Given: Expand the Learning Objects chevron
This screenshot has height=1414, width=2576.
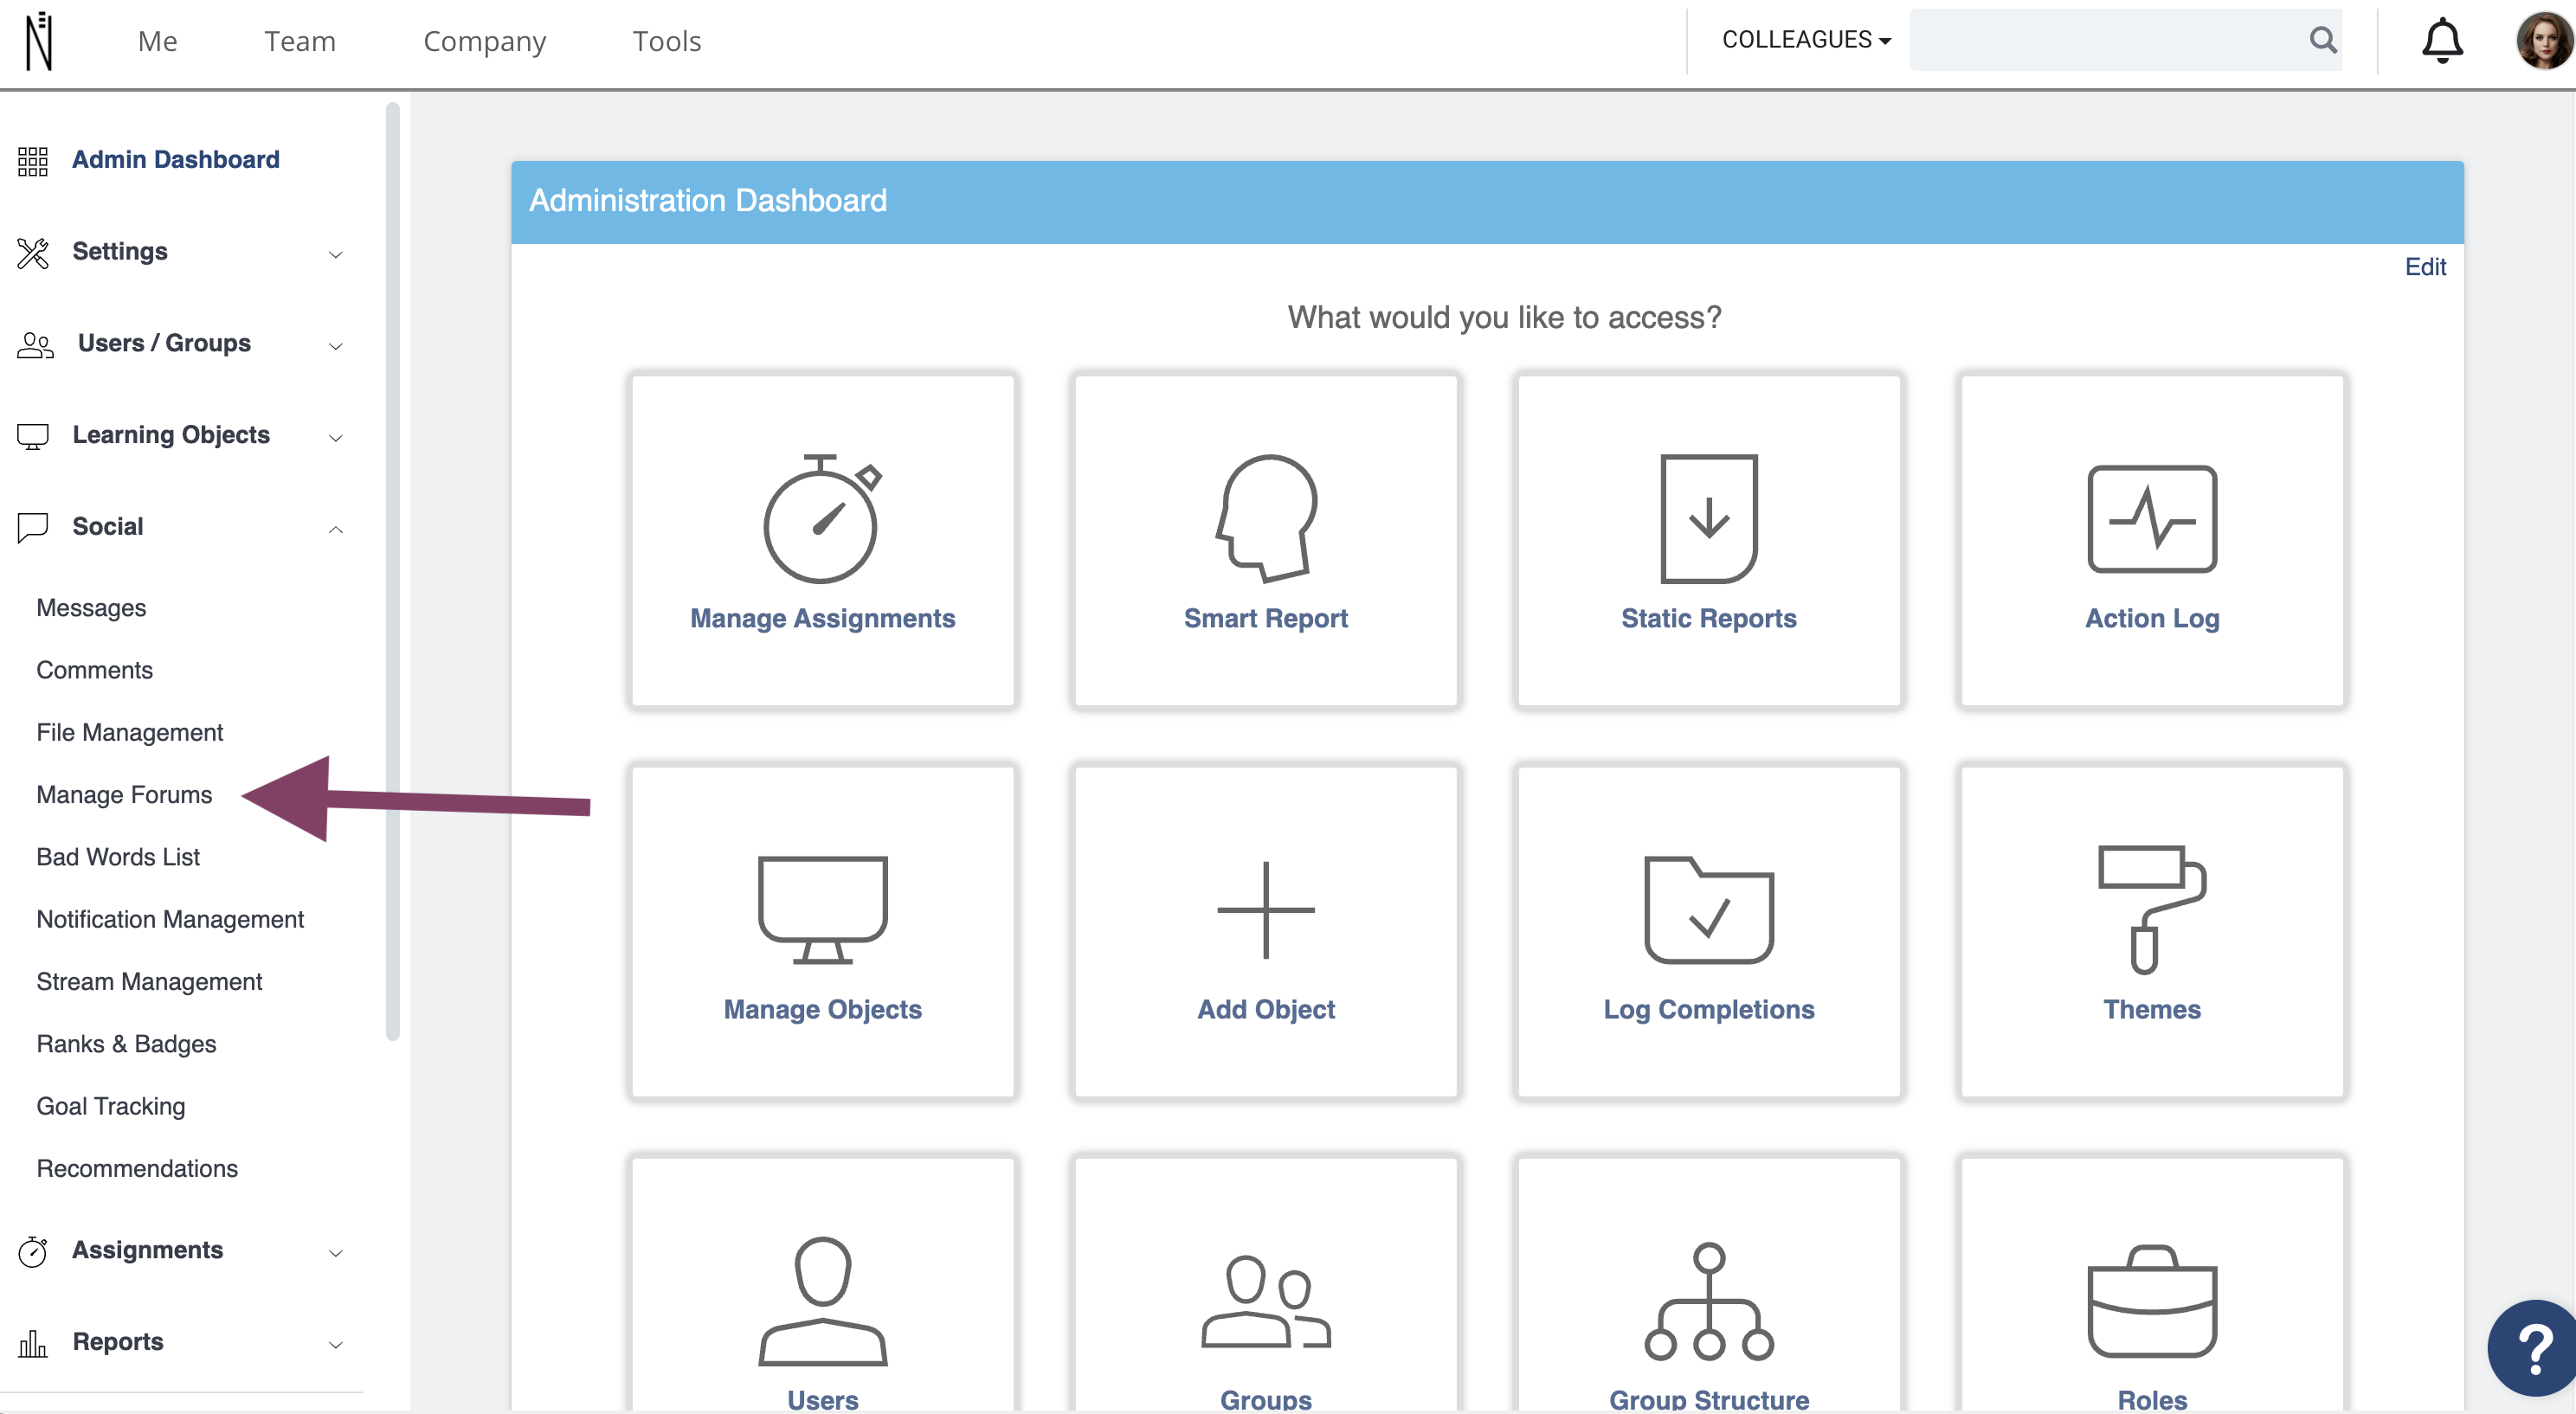Looking at the screenshot, I should click(x=336, y=438).
